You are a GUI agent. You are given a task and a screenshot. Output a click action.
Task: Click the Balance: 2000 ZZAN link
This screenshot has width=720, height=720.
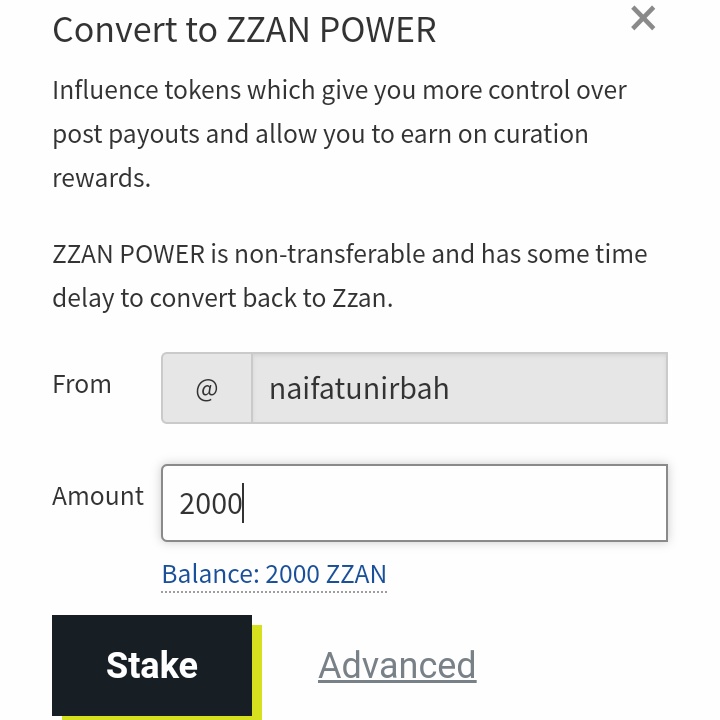(274, 574)
